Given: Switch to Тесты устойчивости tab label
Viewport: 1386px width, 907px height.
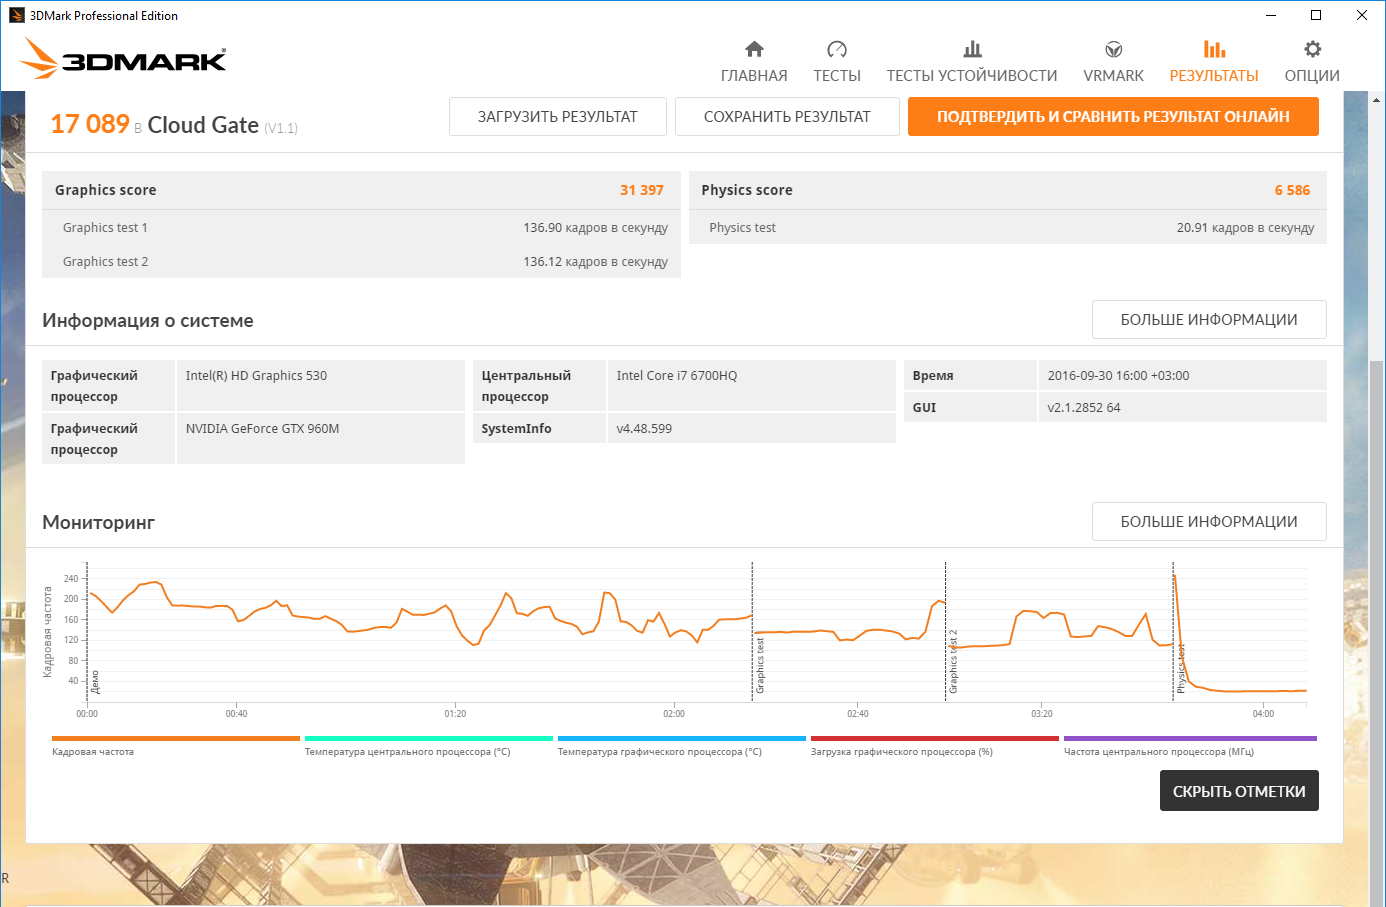Looking at the screenshot, I should [972, 76].
